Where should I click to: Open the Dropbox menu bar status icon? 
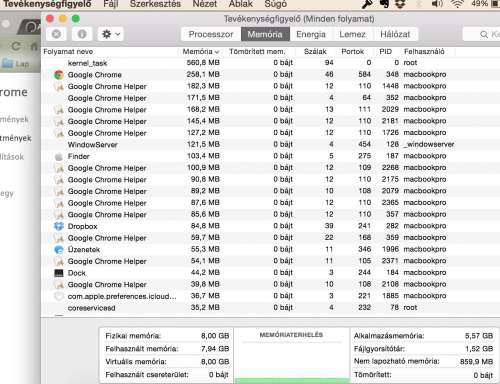400,4
